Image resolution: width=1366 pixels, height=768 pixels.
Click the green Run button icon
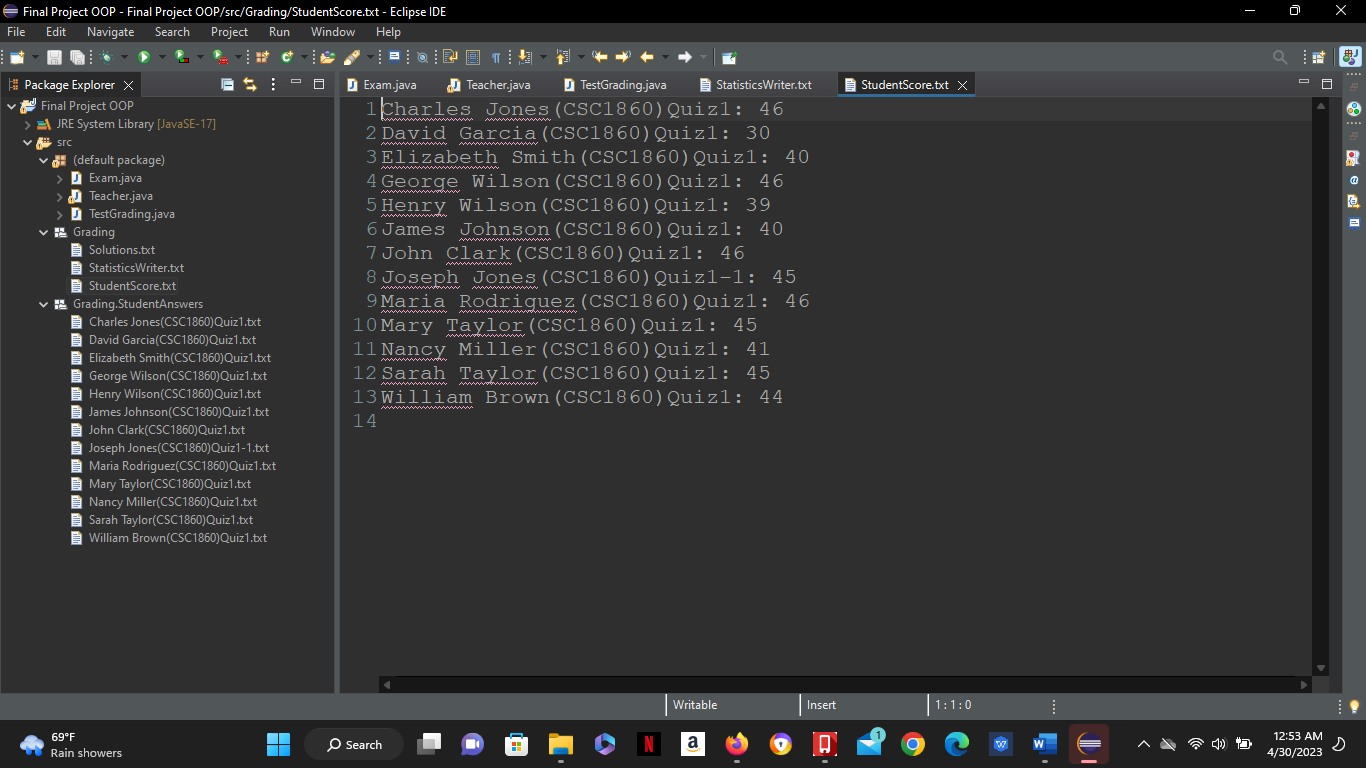tap(144, 57)
